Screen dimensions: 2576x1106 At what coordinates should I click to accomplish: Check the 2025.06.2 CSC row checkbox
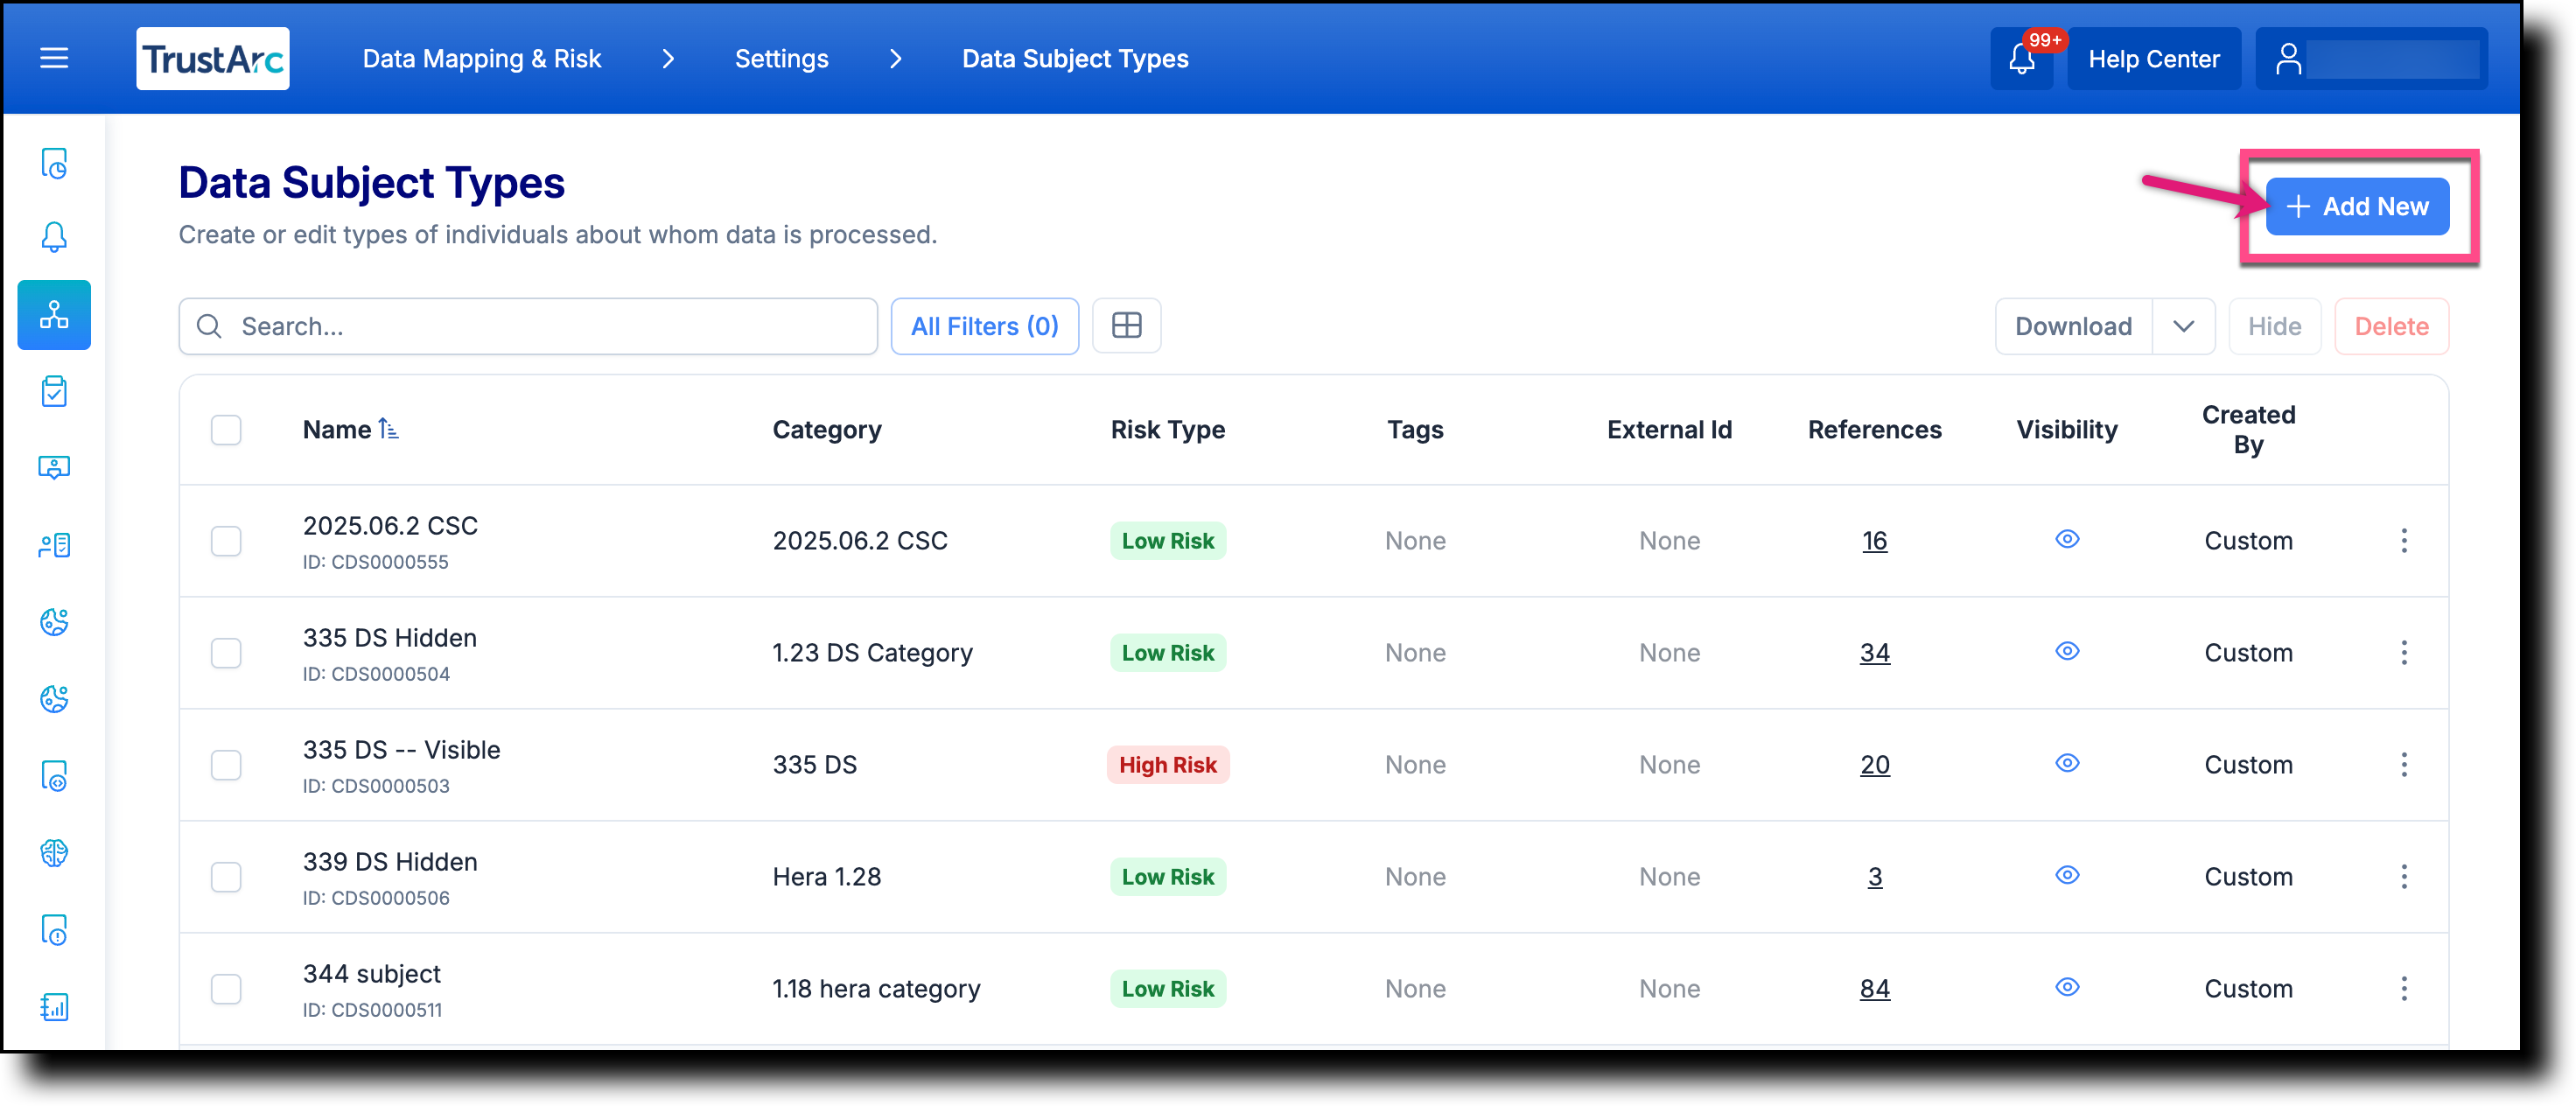tap(226, 541)
